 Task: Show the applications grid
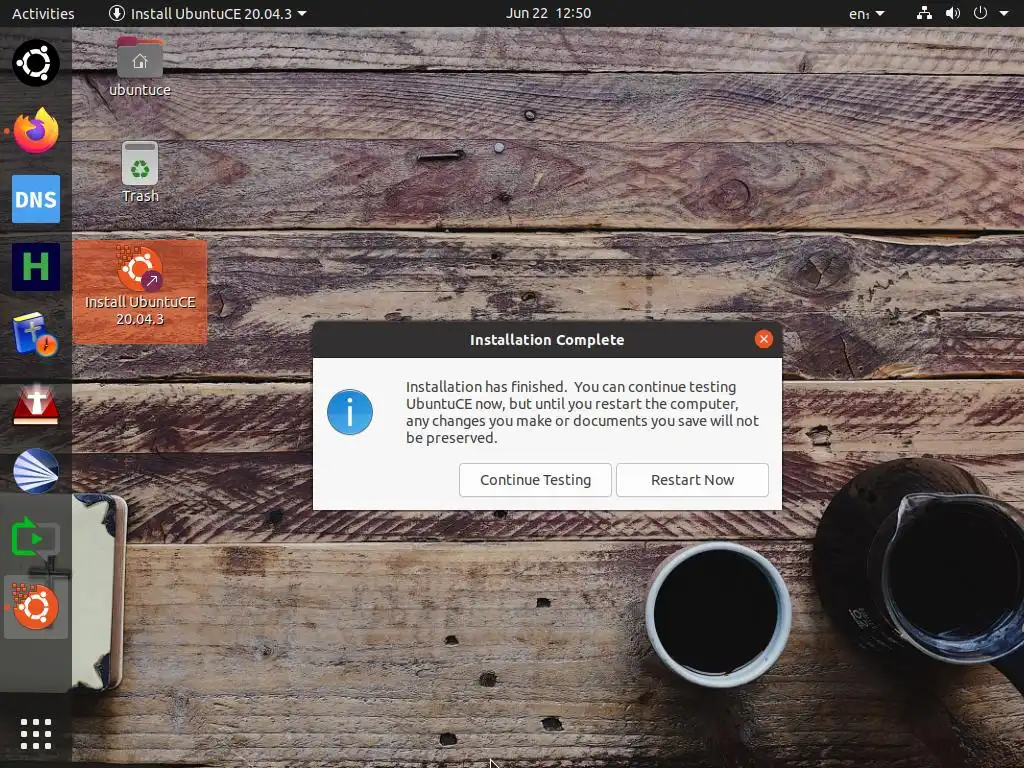[36, 734]
